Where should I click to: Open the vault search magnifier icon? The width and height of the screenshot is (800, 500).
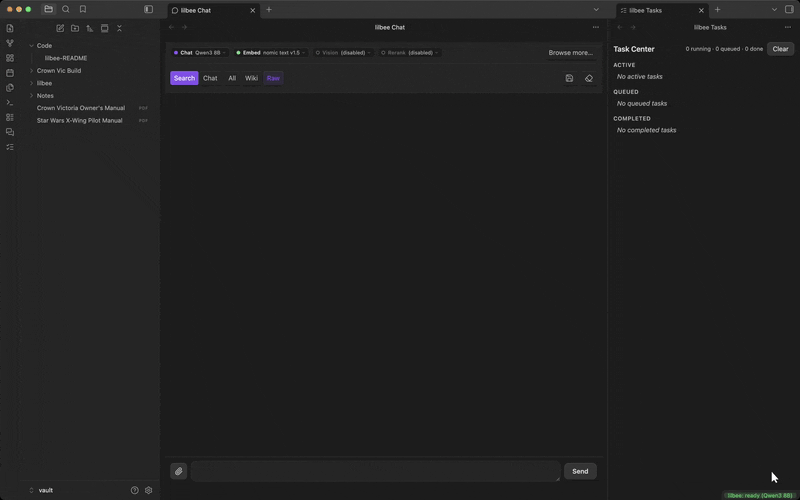(66, 9)
